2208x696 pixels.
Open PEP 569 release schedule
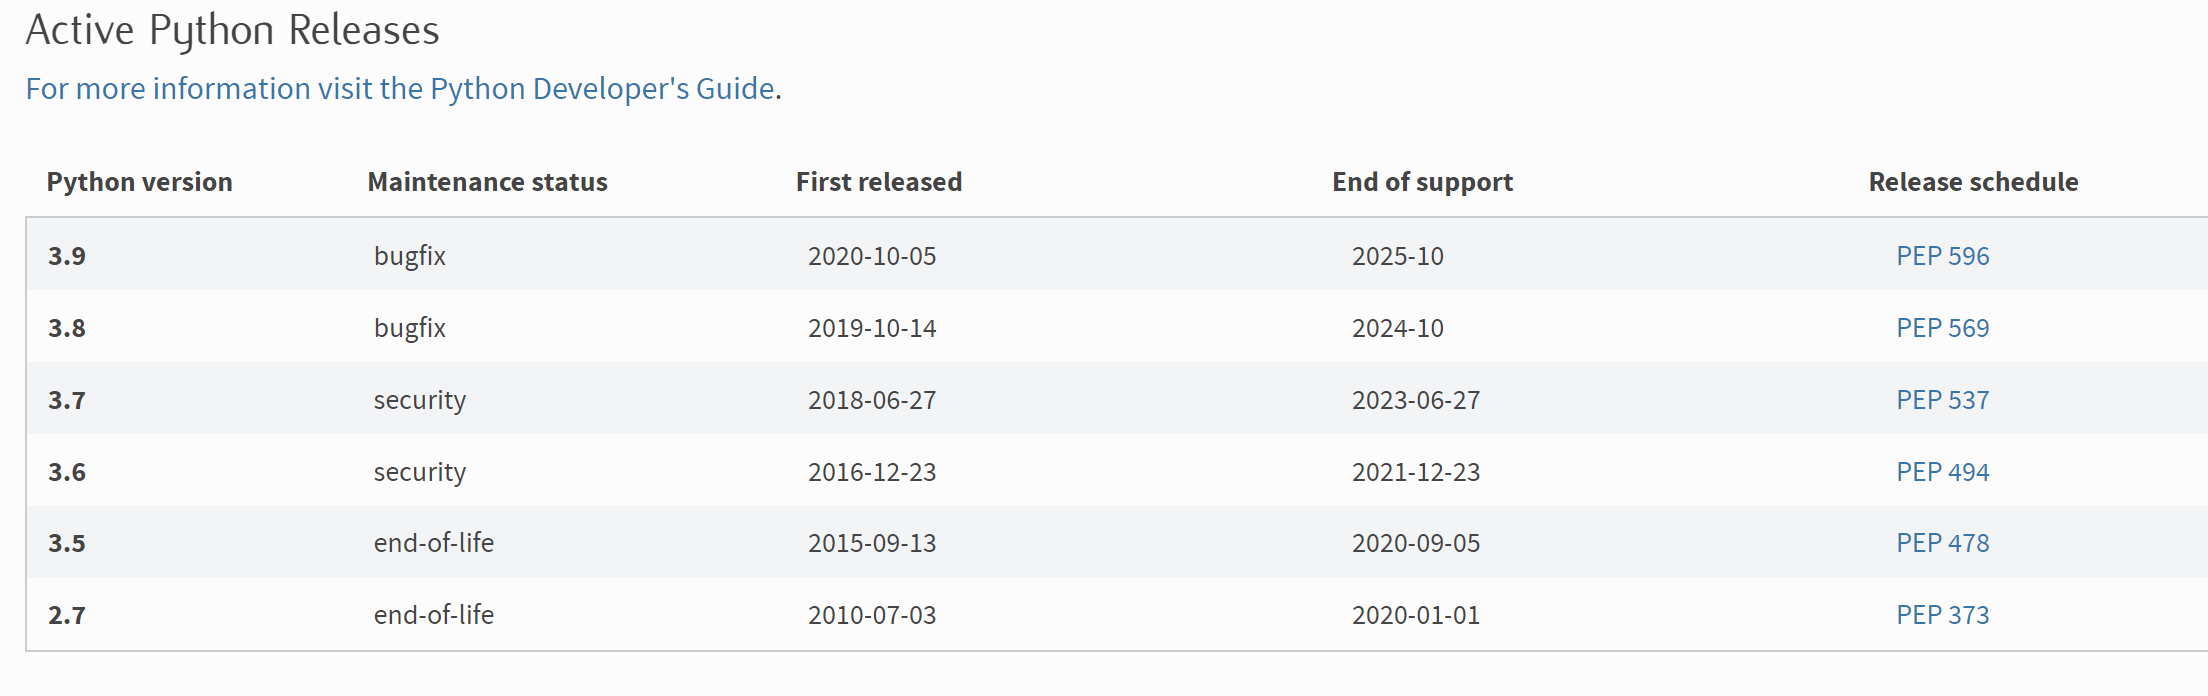click(x=1942, y=328)
